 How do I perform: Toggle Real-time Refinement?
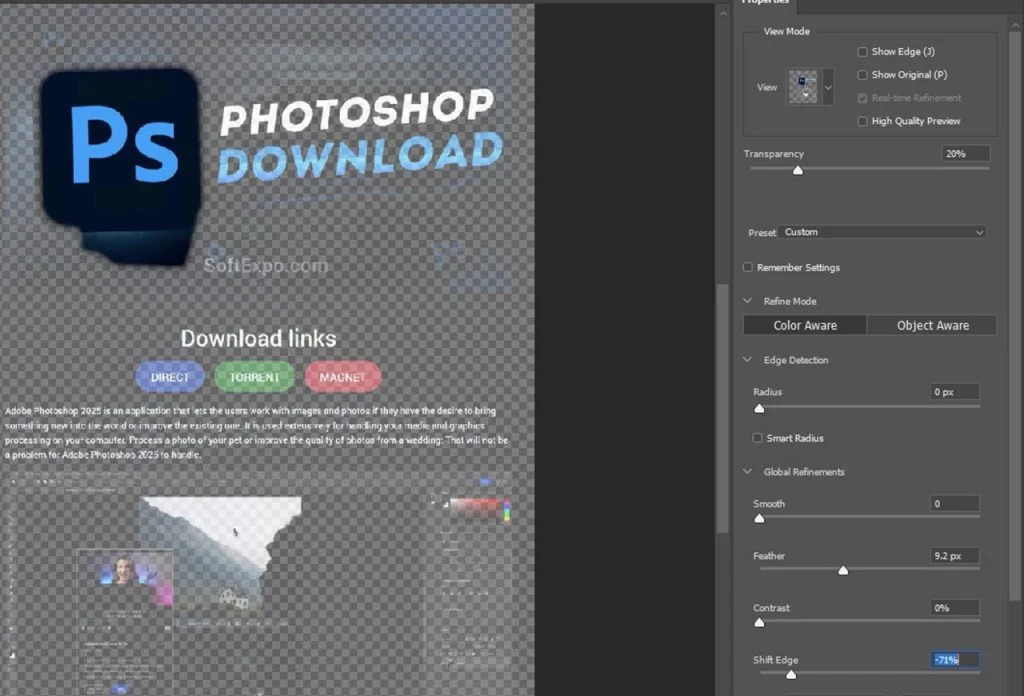(x=863, y=97)
